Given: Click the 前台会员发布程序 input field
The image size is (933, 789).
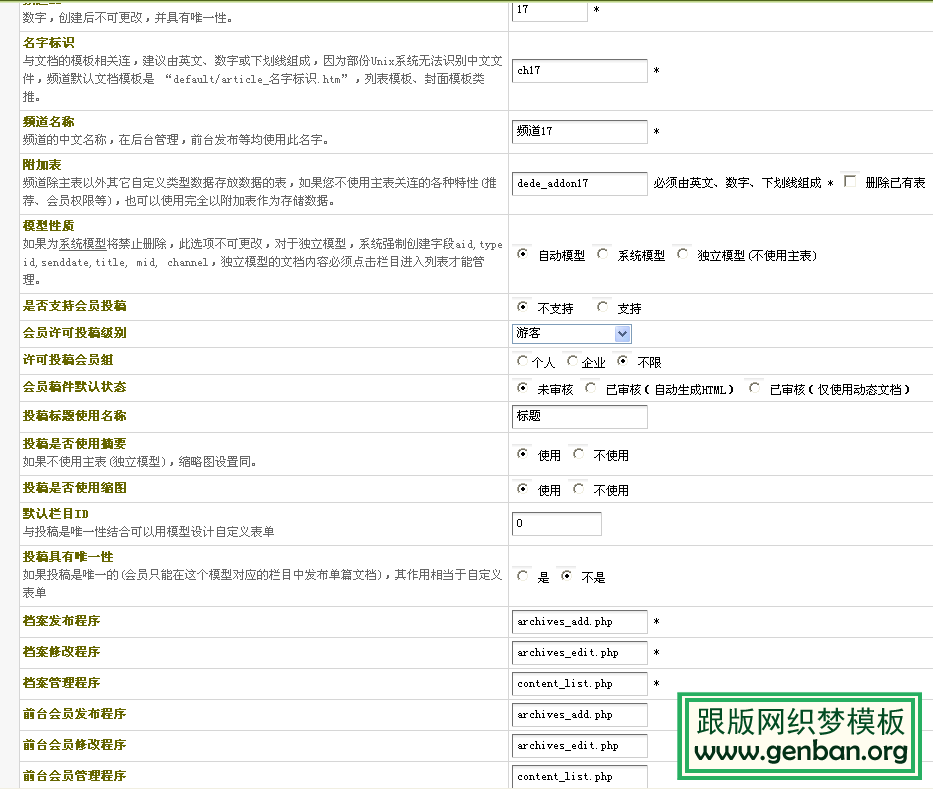Looking at the screenshot, I should [x=580, y=715].
